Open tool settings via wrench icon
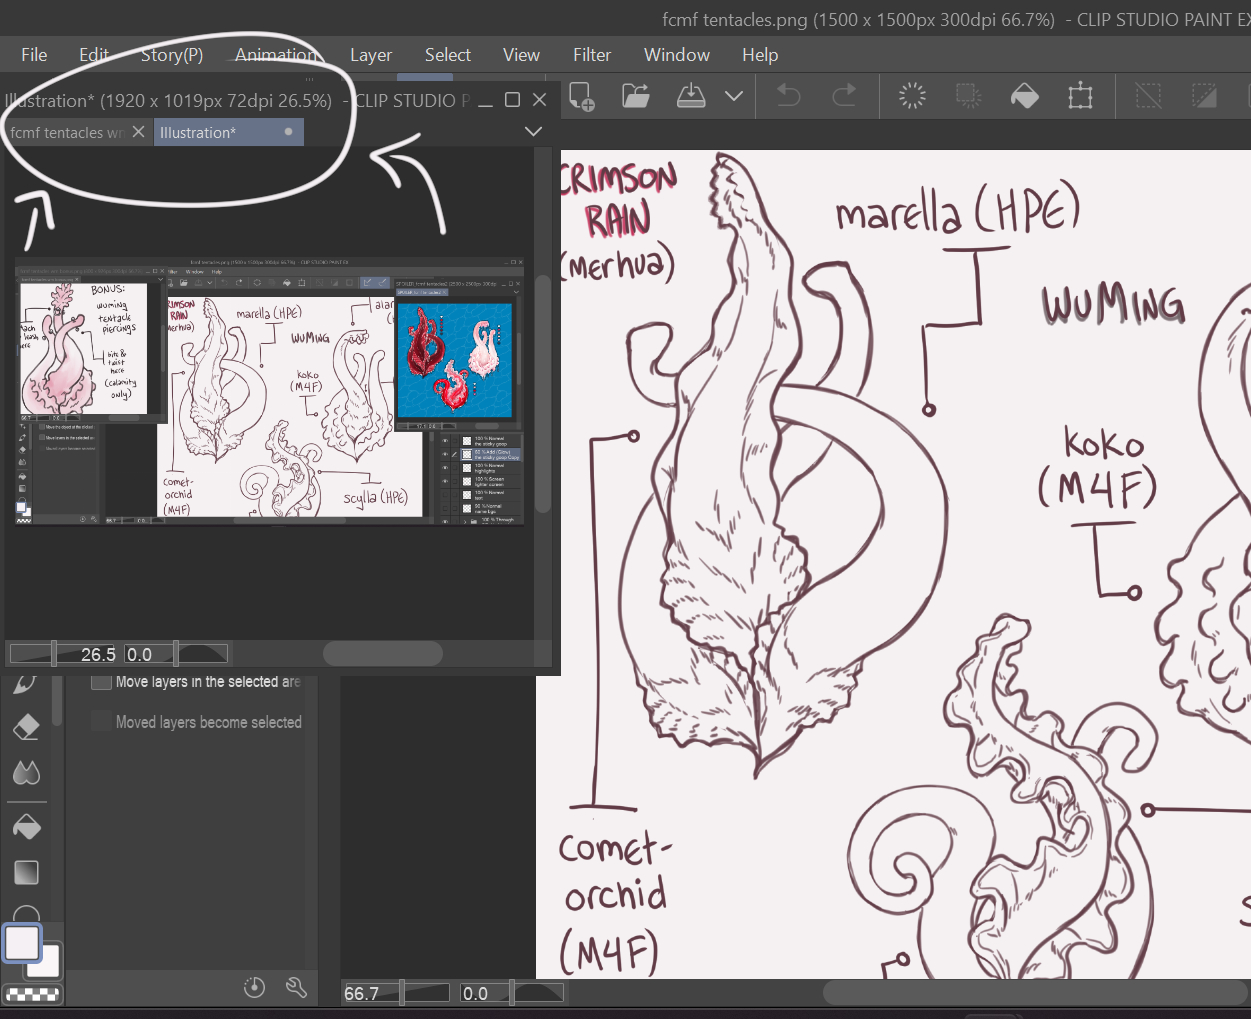Screen dimensions: 1251x1019 click(296, 988)
